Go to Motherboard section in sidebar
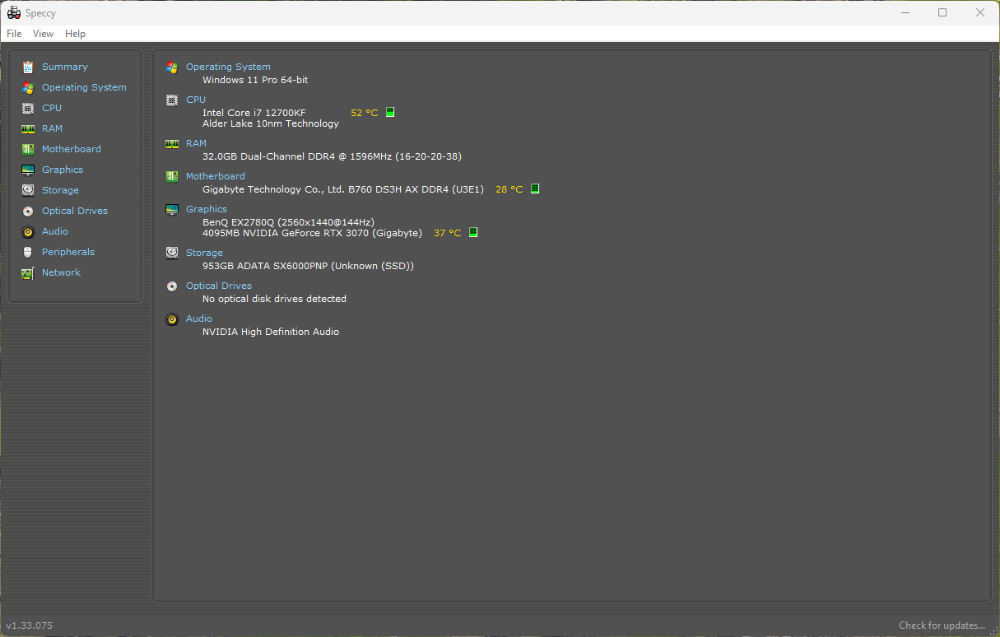 pos(71,149)
